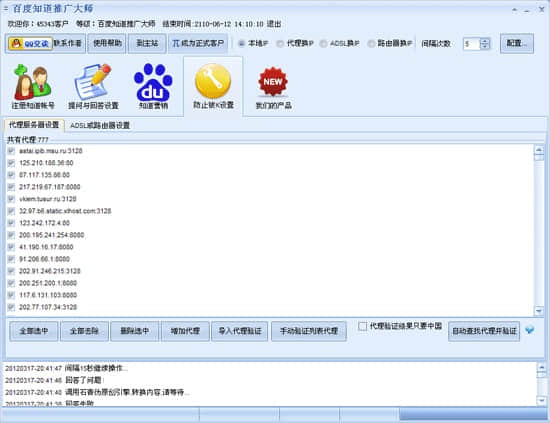Open 知道营销 Baidu paw icon
550x423 pixels.
coord(153,87)
